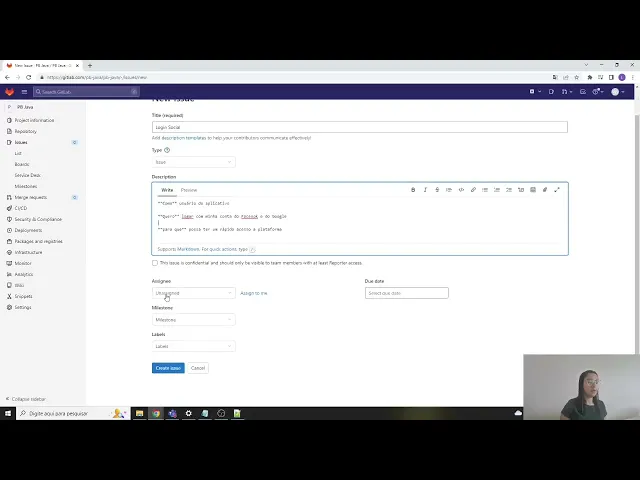The height and width of the screenshot is (480, 640).
Task: Expand the help dropdown in navbar
Action: tap(598, 92)
